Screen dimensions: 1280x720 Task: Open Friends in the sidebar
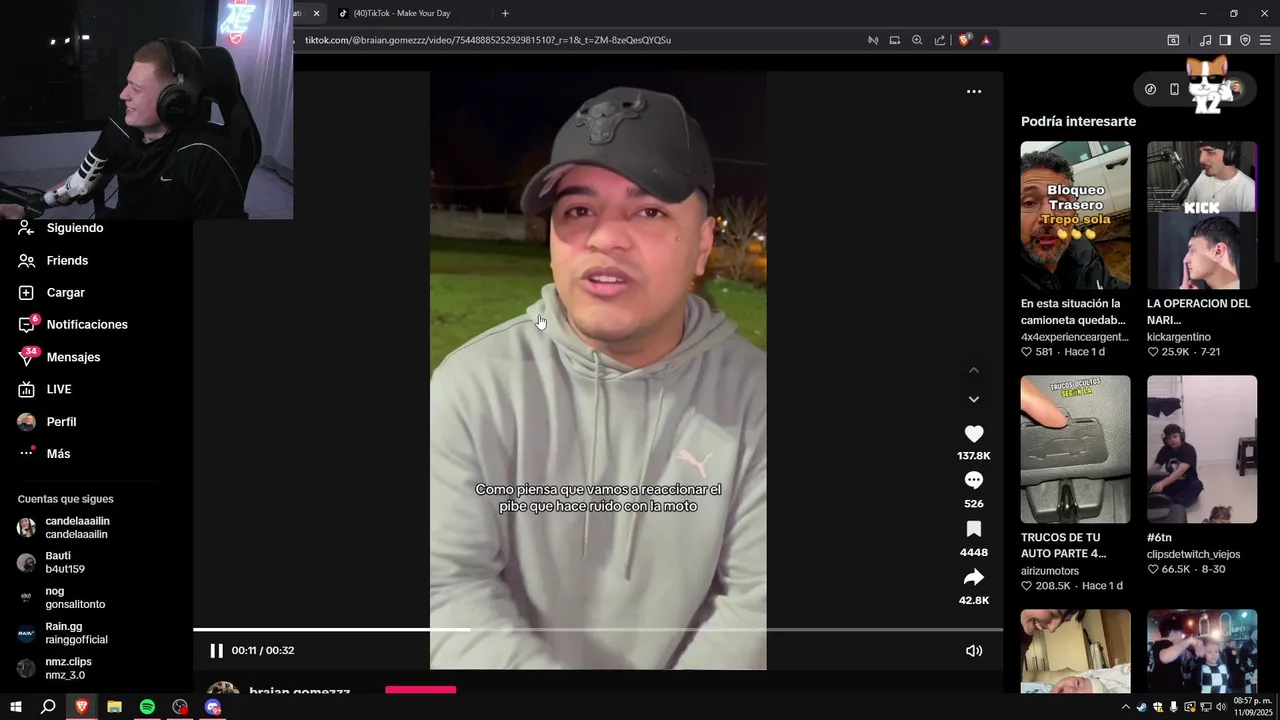click(x=67, y=260)
